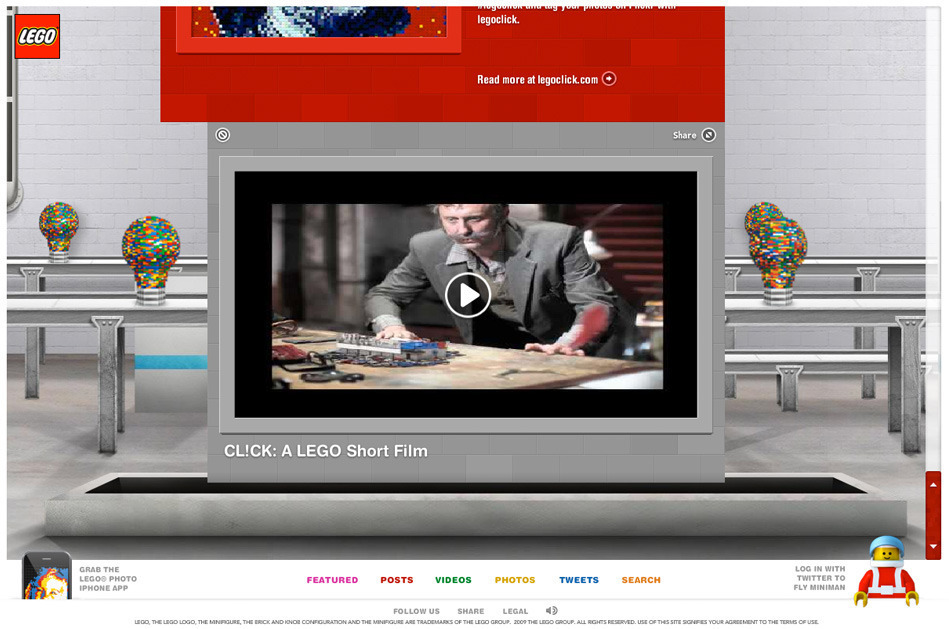
Task: Click the iPhone app image in footer
Action: pos(47,576)
